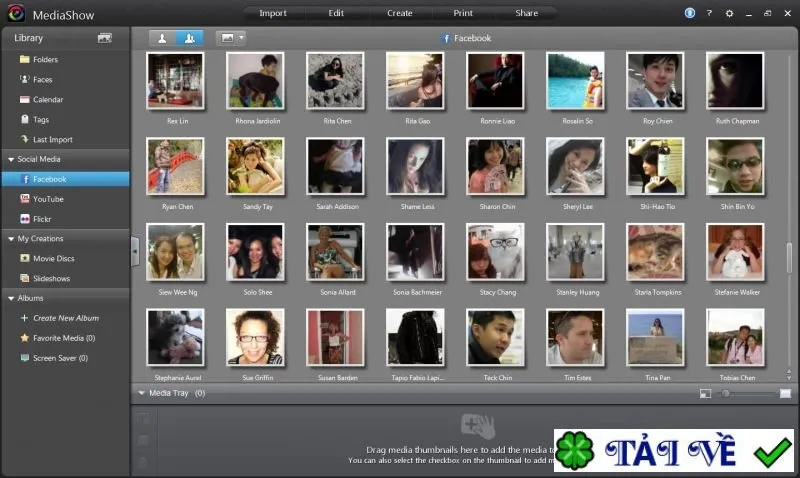Viewport: 800px width, 478px height.
Task: Open the Edit menu tab
Action: point(336,13)
